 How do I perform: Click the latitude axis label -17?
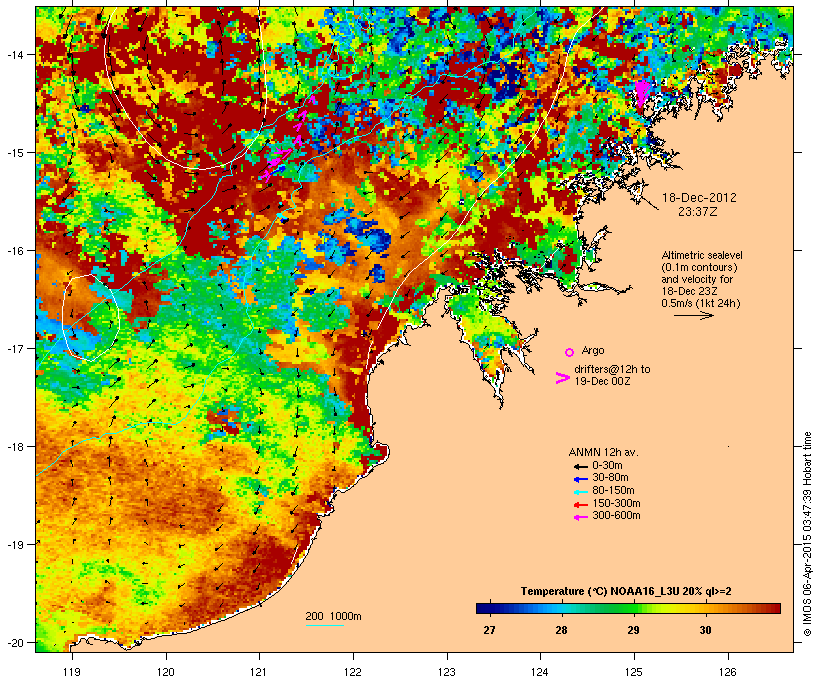(x=14, y=348)
